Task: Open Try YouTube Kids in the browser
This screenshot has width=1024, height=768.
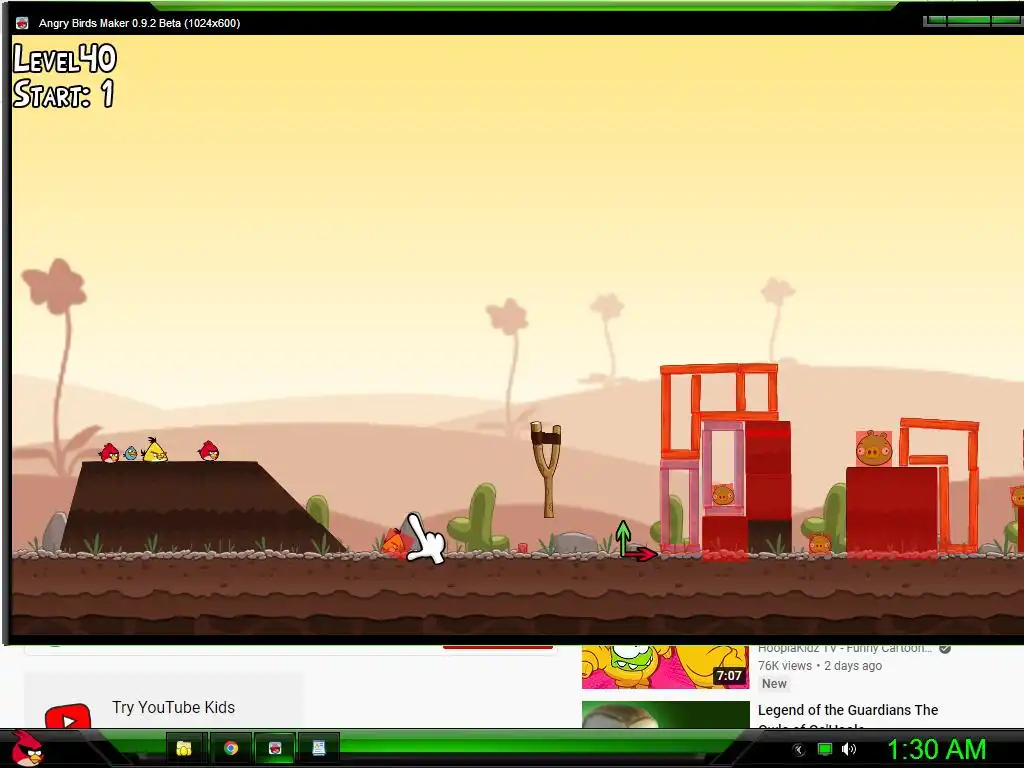Action: (173, 707)
